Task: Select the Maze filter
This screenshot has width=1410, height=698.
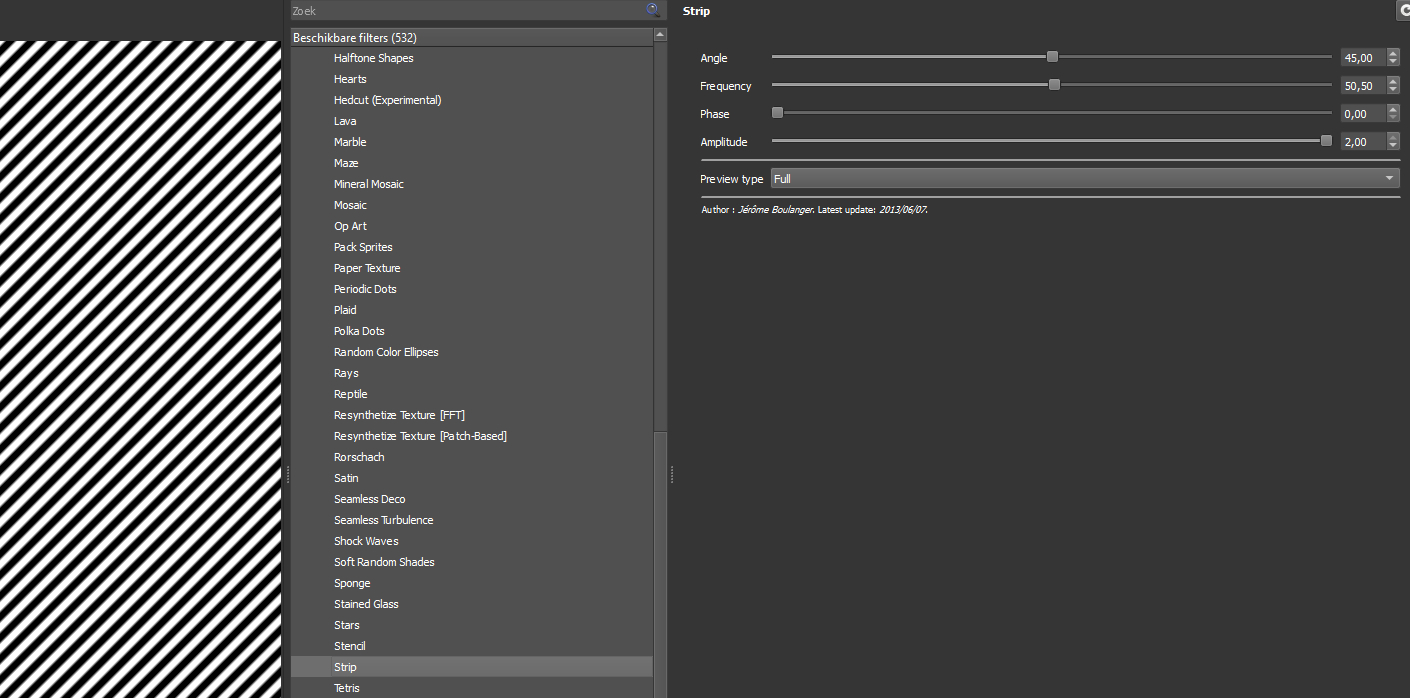Action: pyautogui.click(x=346, y=163)
